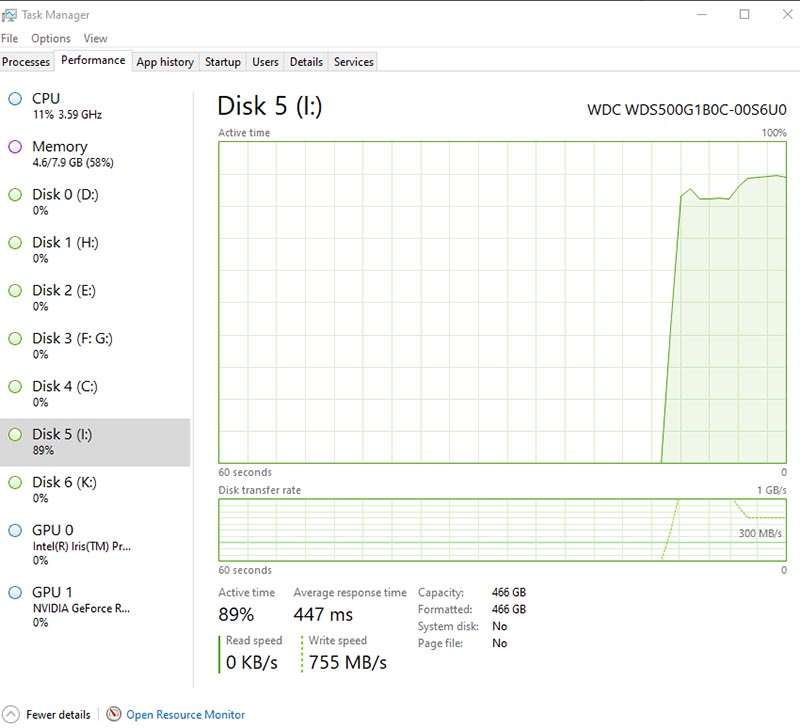
Task: Select the Disk 5 (I:) label
Action: (62, 434)
